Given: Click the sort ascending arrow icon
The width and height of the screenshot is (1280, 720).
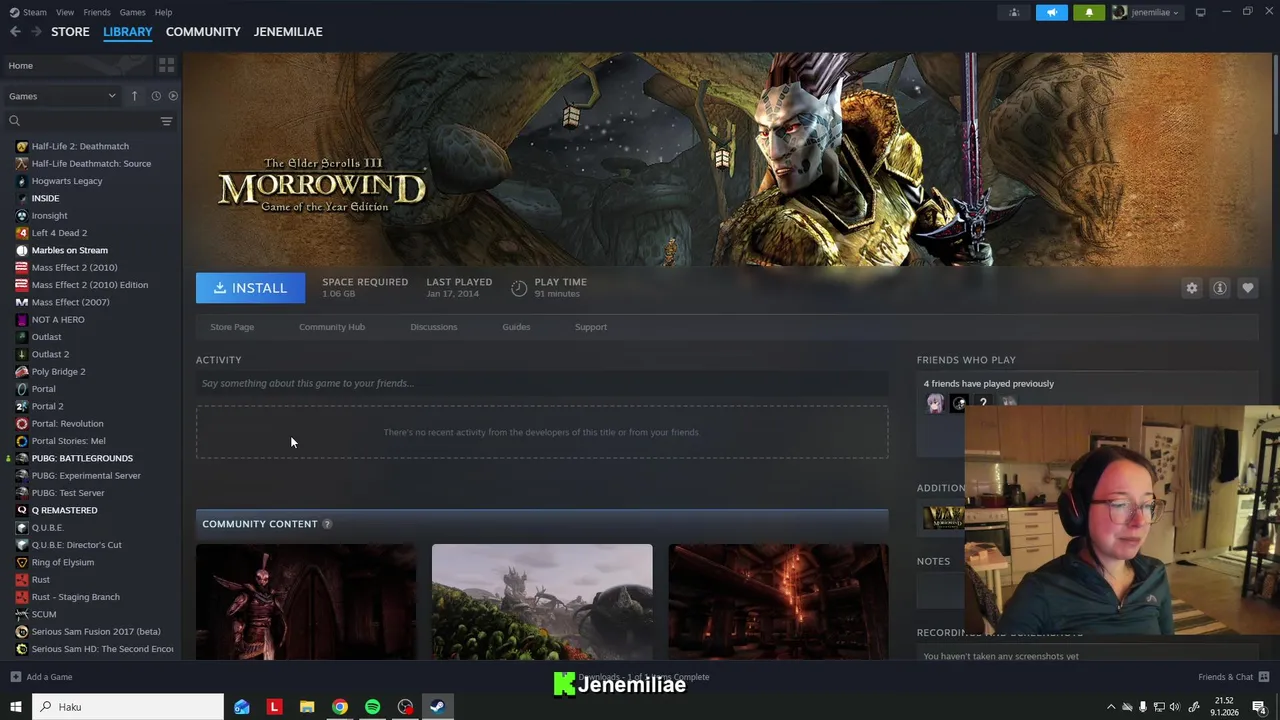Looking at the screenshot, I should 134,96.
